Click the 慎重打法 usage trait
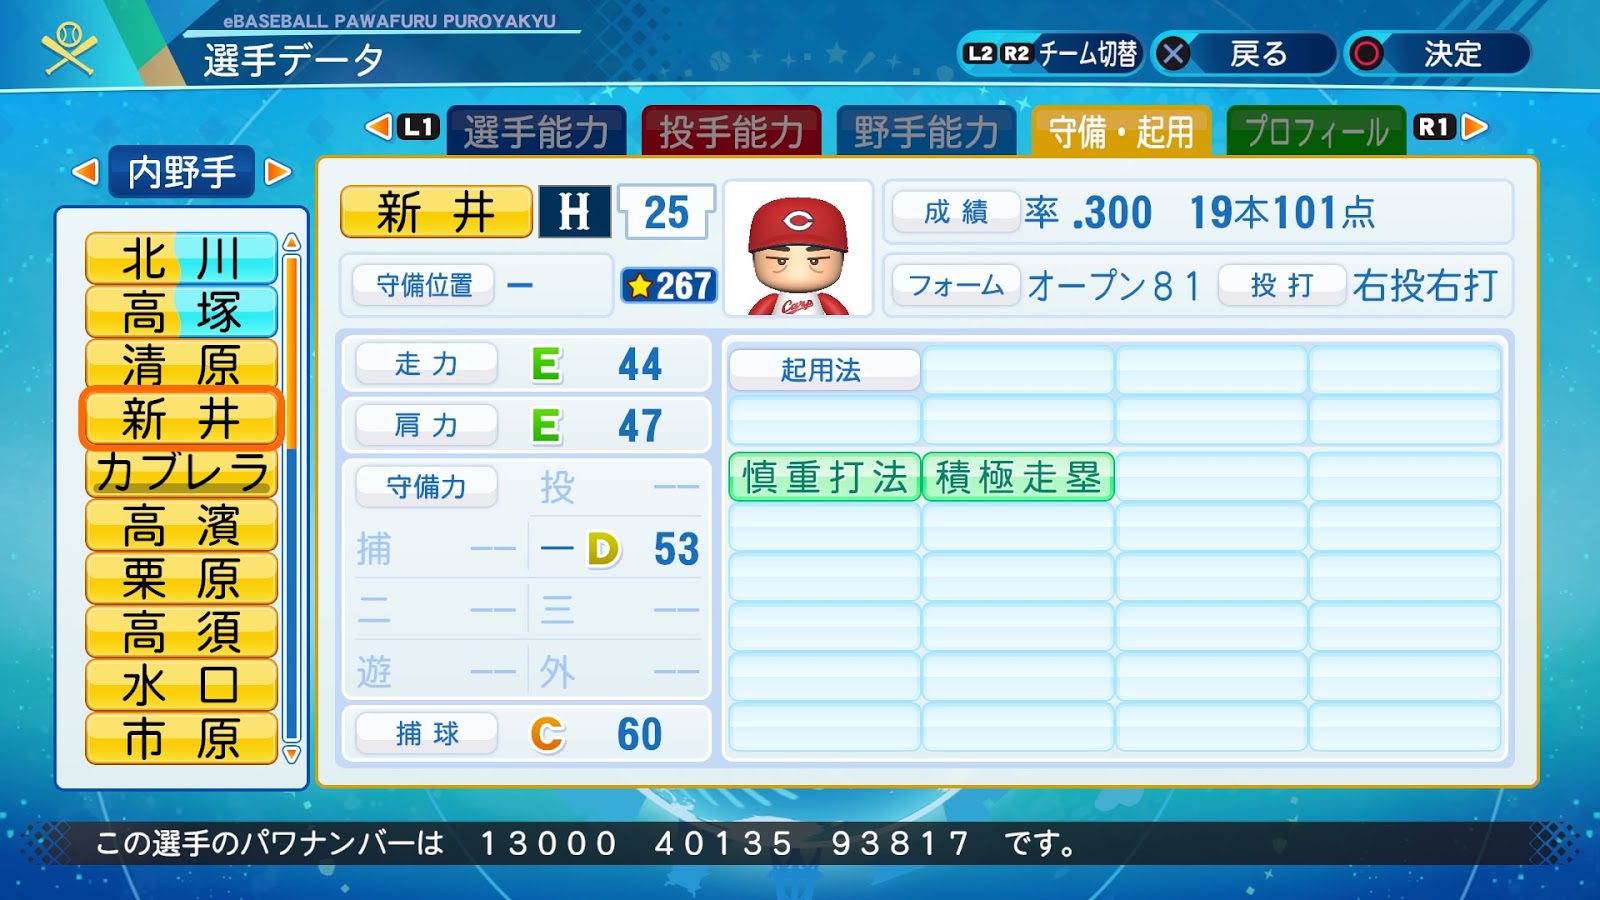Viewport: 1600px width, 900px height. [x=825, y=477]
